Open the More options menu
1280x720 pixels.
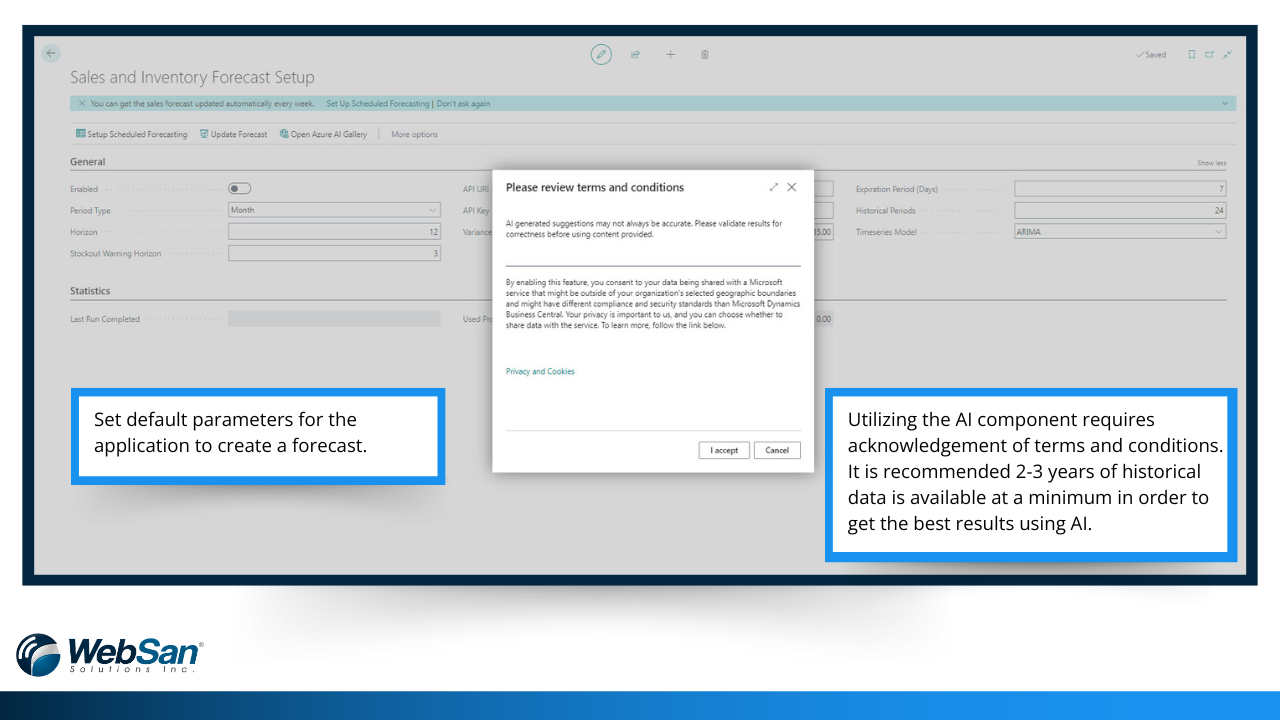tap(414, 134)
